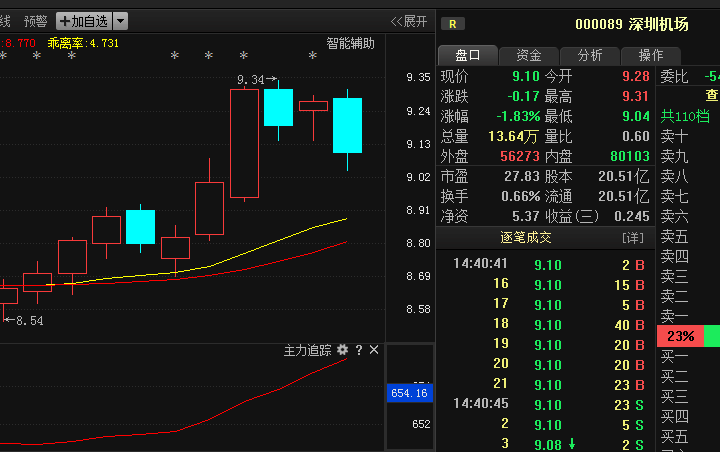Click the 换手 0.66% value
Screen dimensions: 720x452
click(521, 197)
